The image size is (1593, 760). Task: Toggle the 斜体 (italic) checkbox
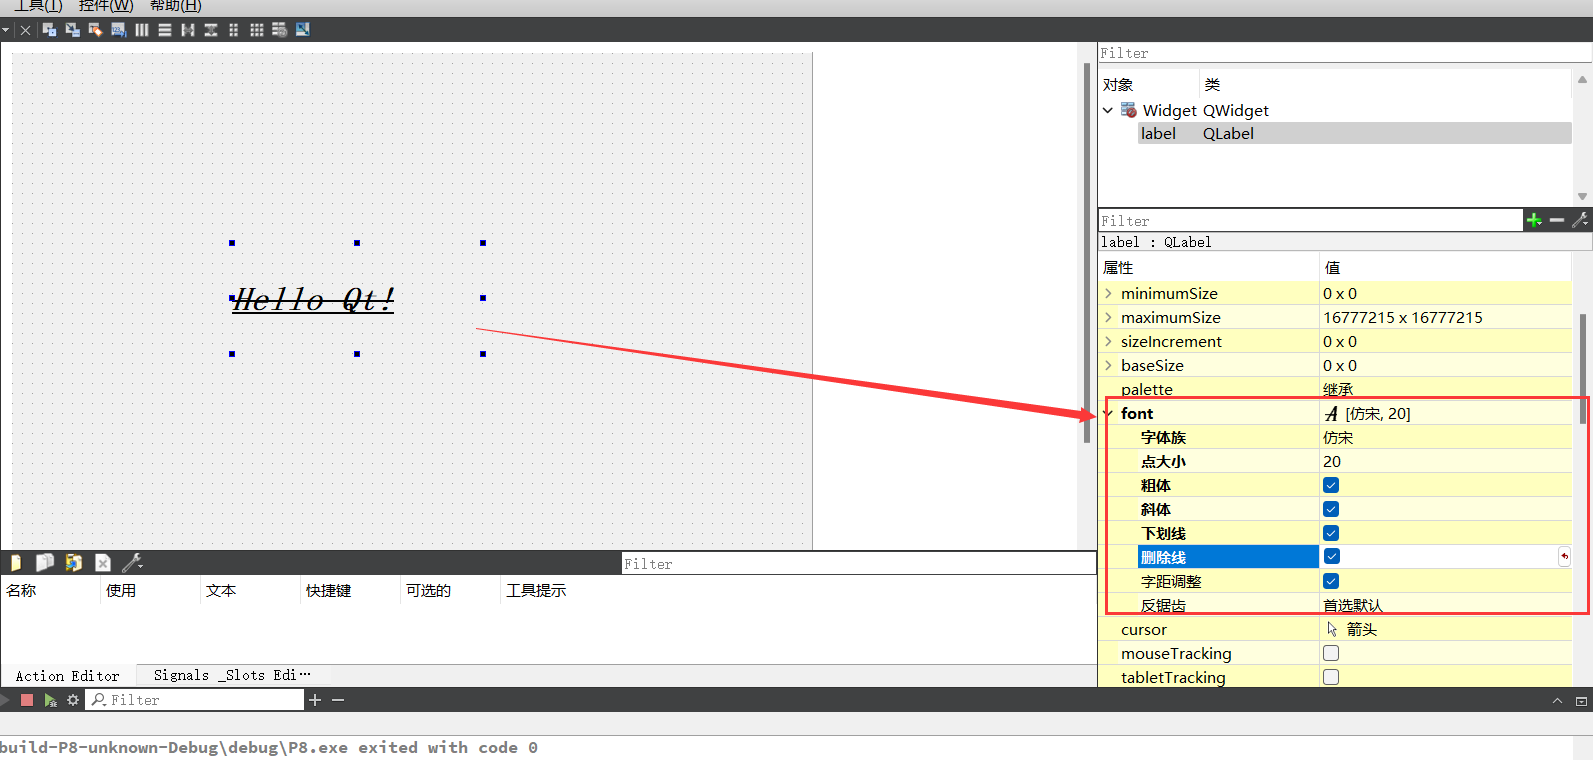[1331, 509]
